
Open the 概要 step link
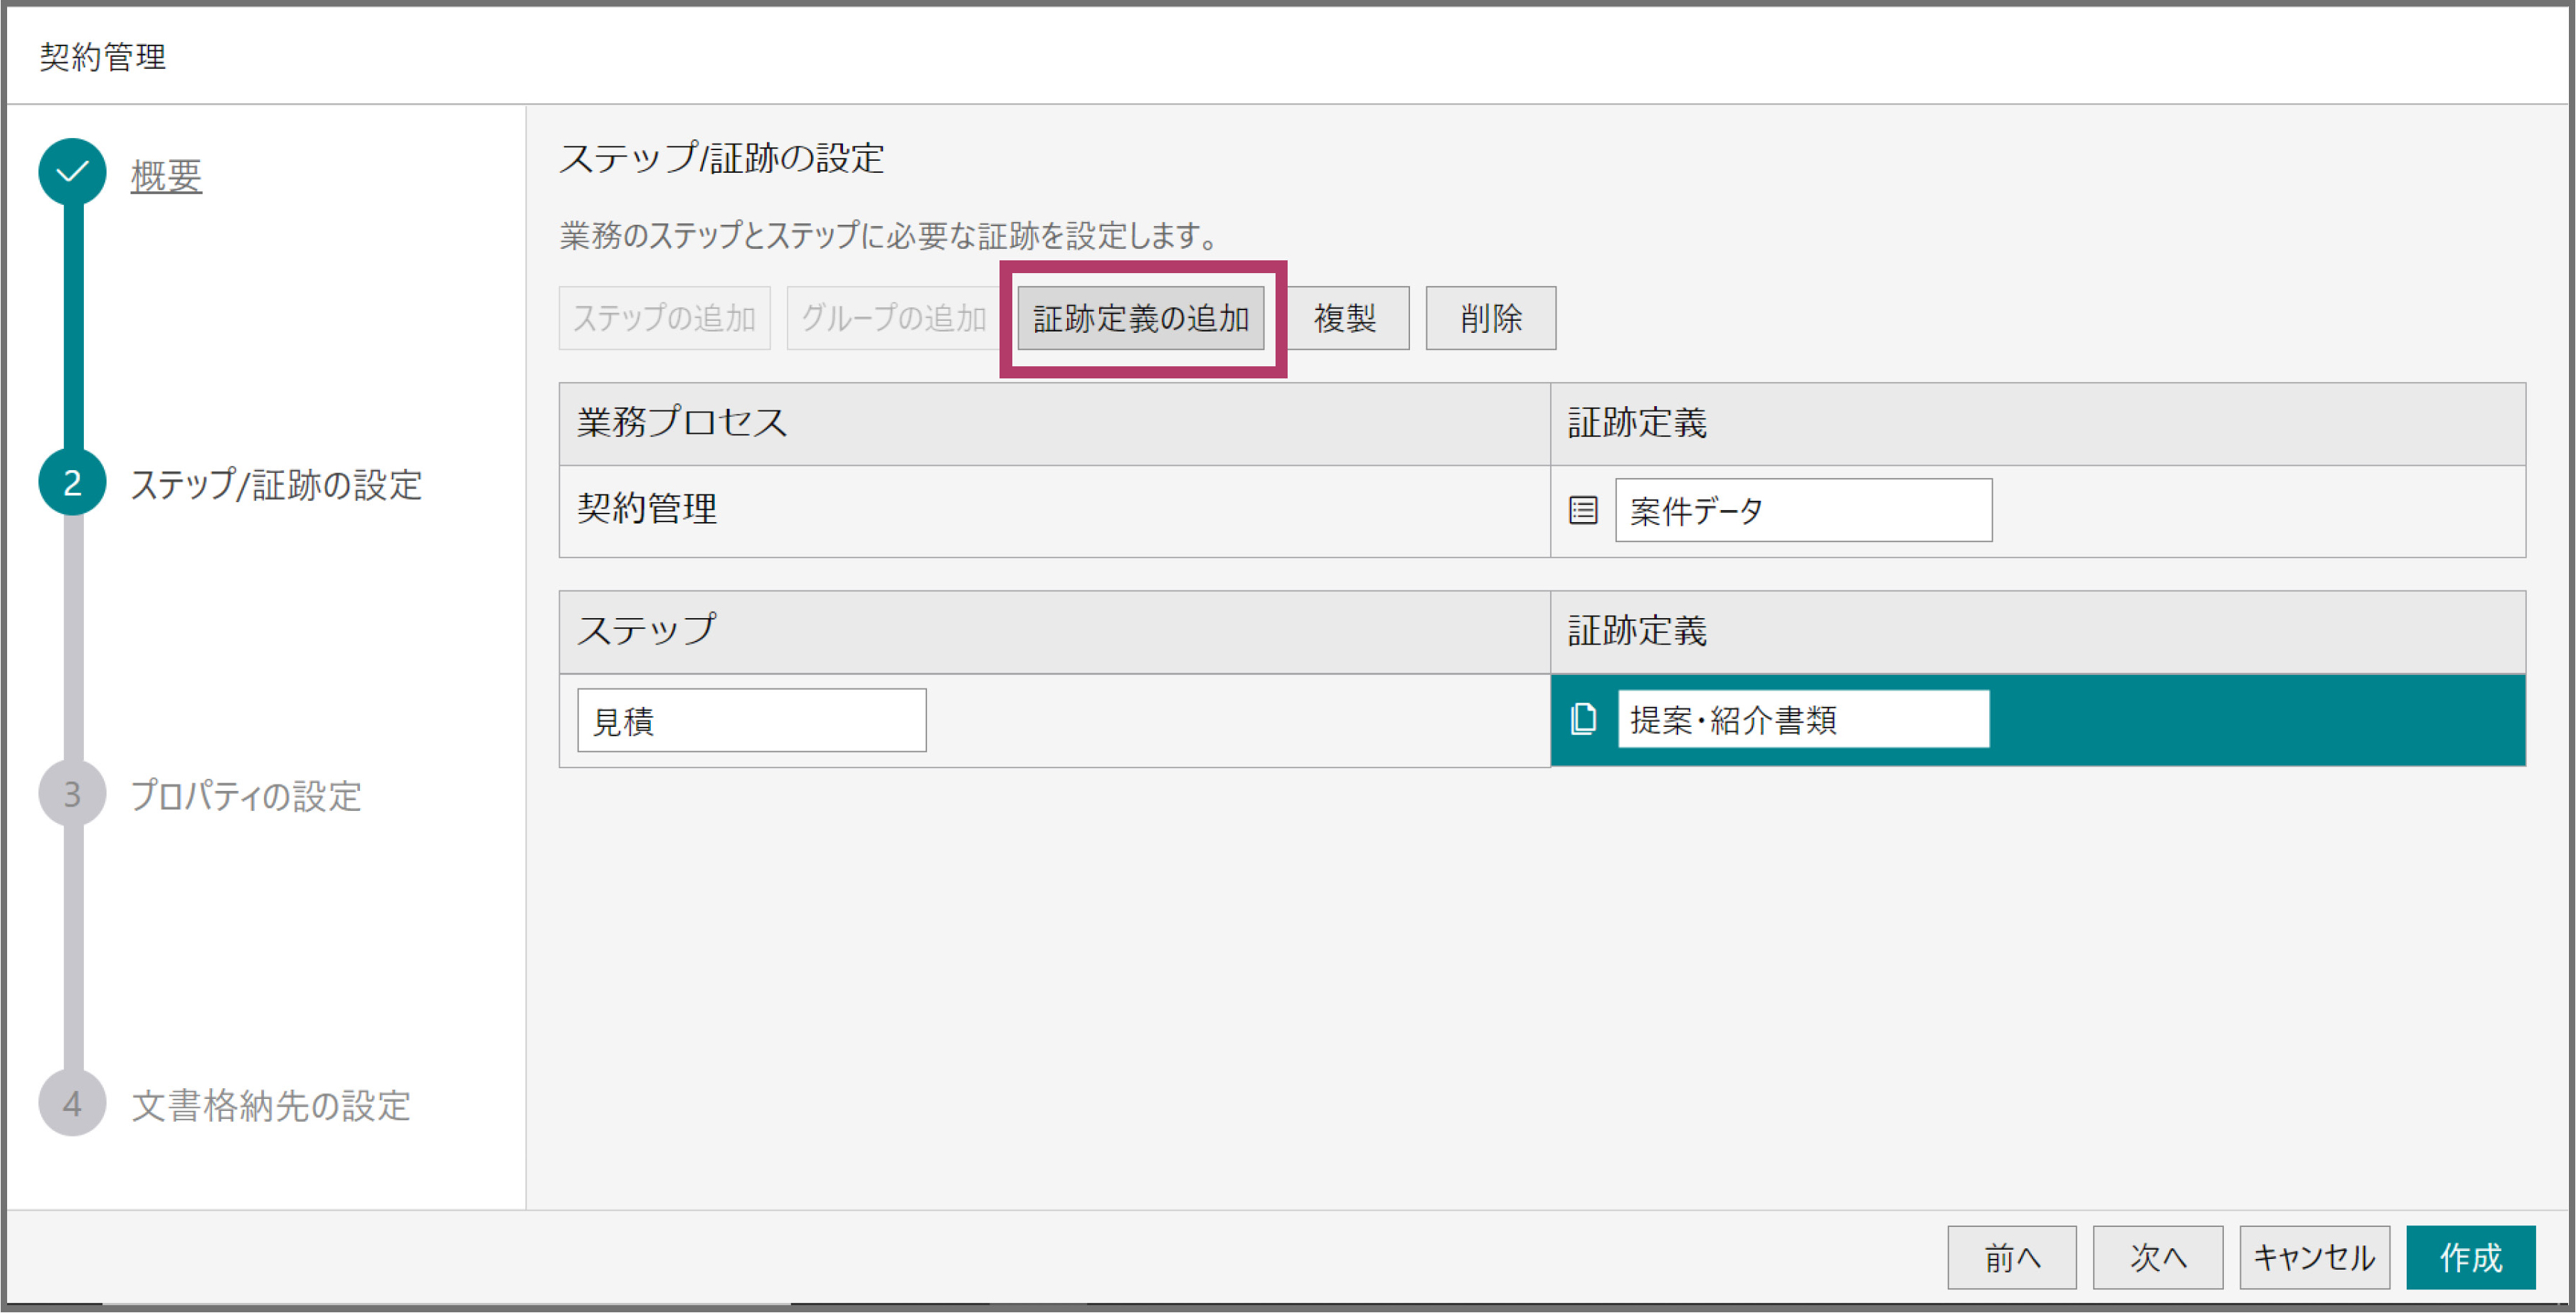(167, 176)
